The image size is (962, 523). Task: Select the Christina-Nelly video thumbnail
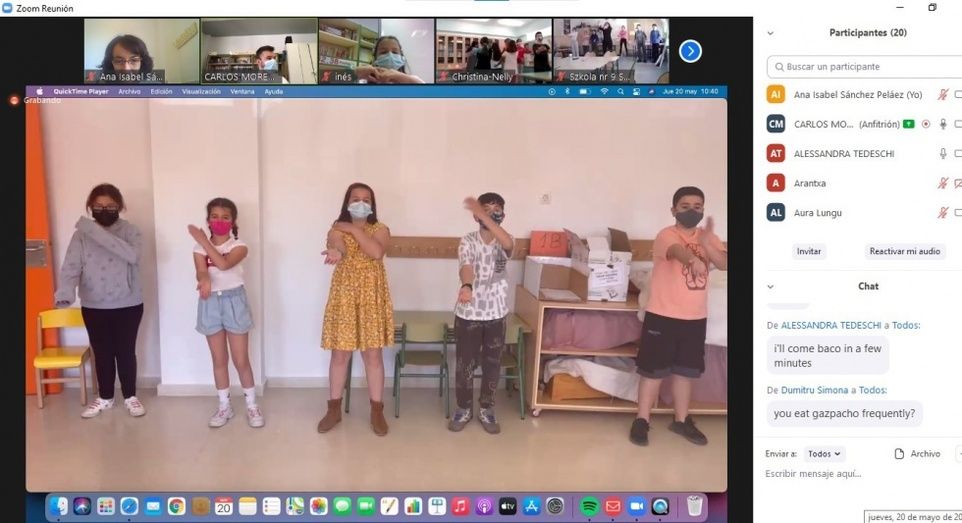click(493, 51)
